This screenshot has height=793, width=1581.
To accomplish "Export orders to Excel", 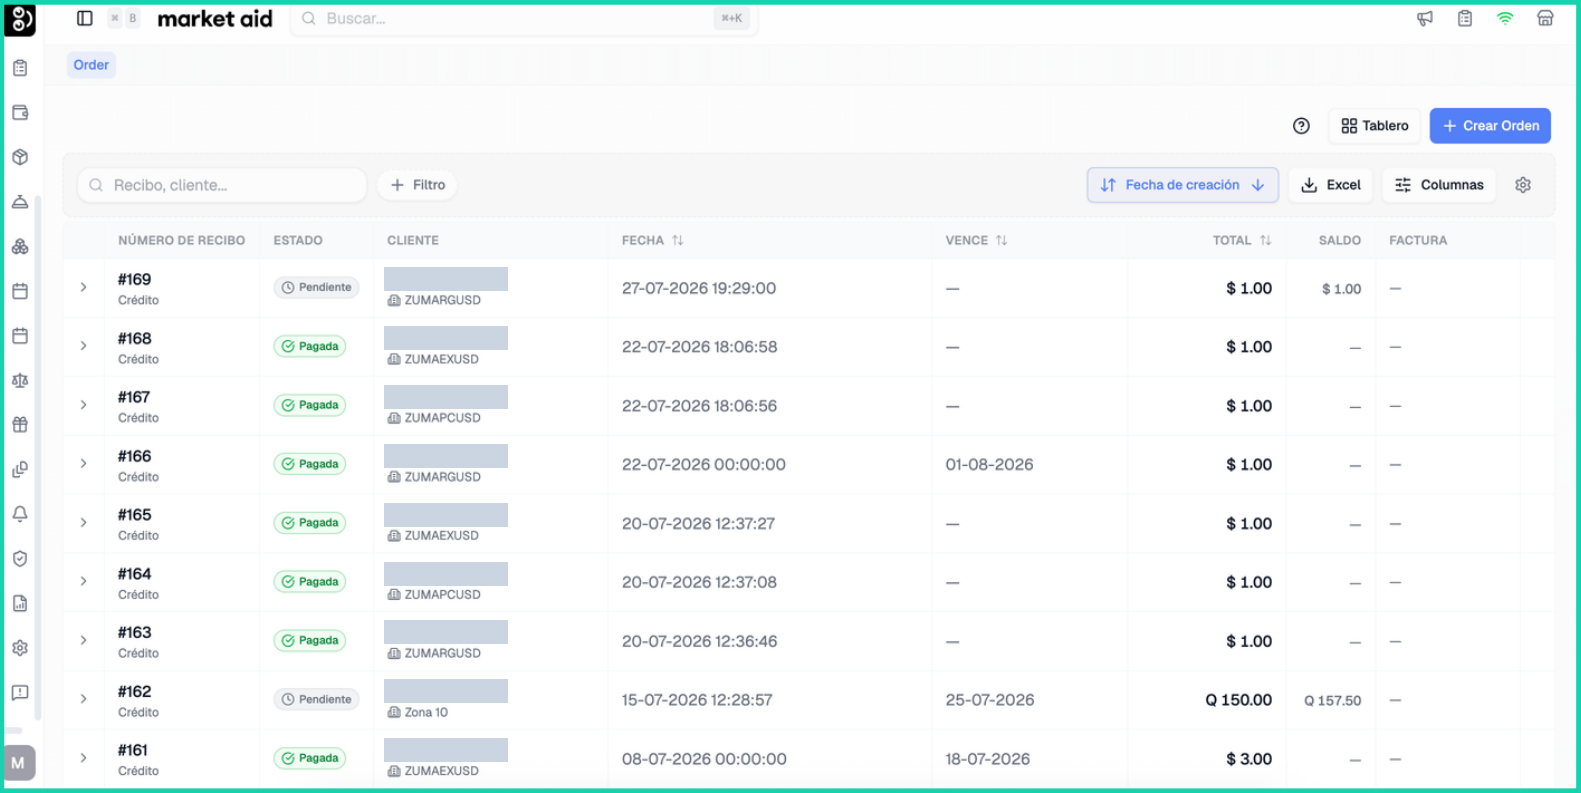I will coord(1331,185).
